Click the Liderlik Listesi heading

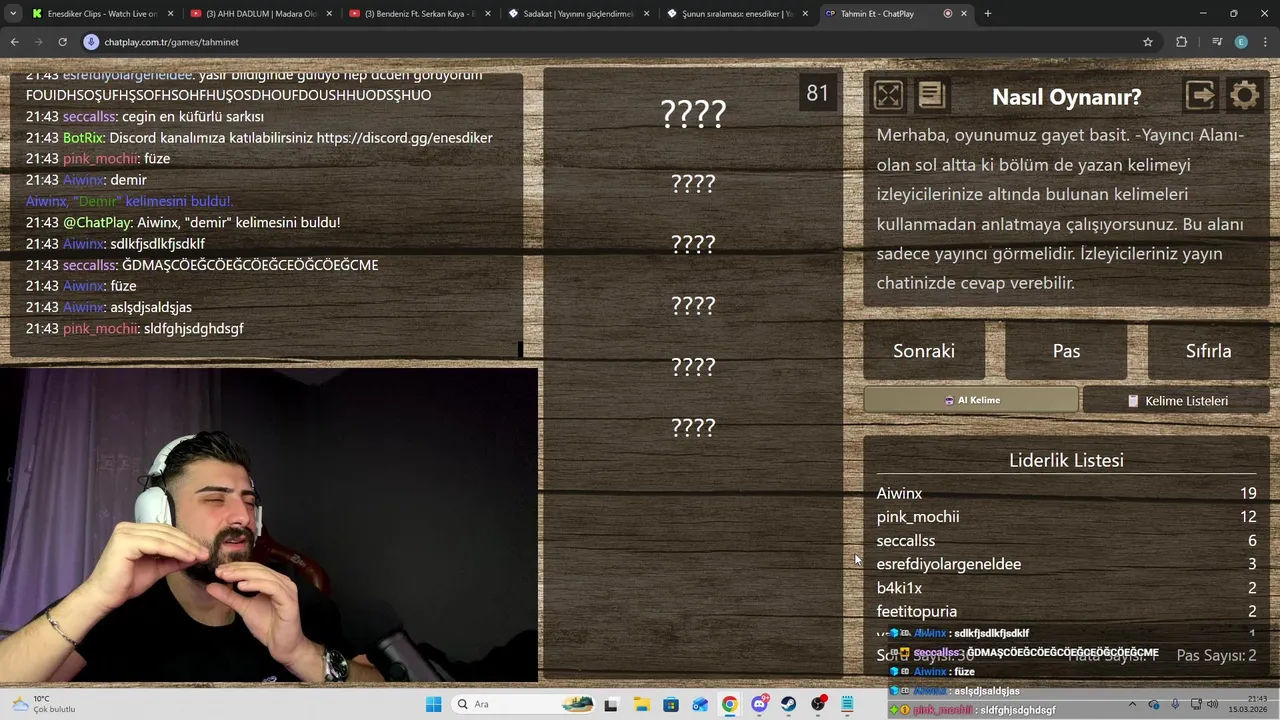click(1066, 460)
